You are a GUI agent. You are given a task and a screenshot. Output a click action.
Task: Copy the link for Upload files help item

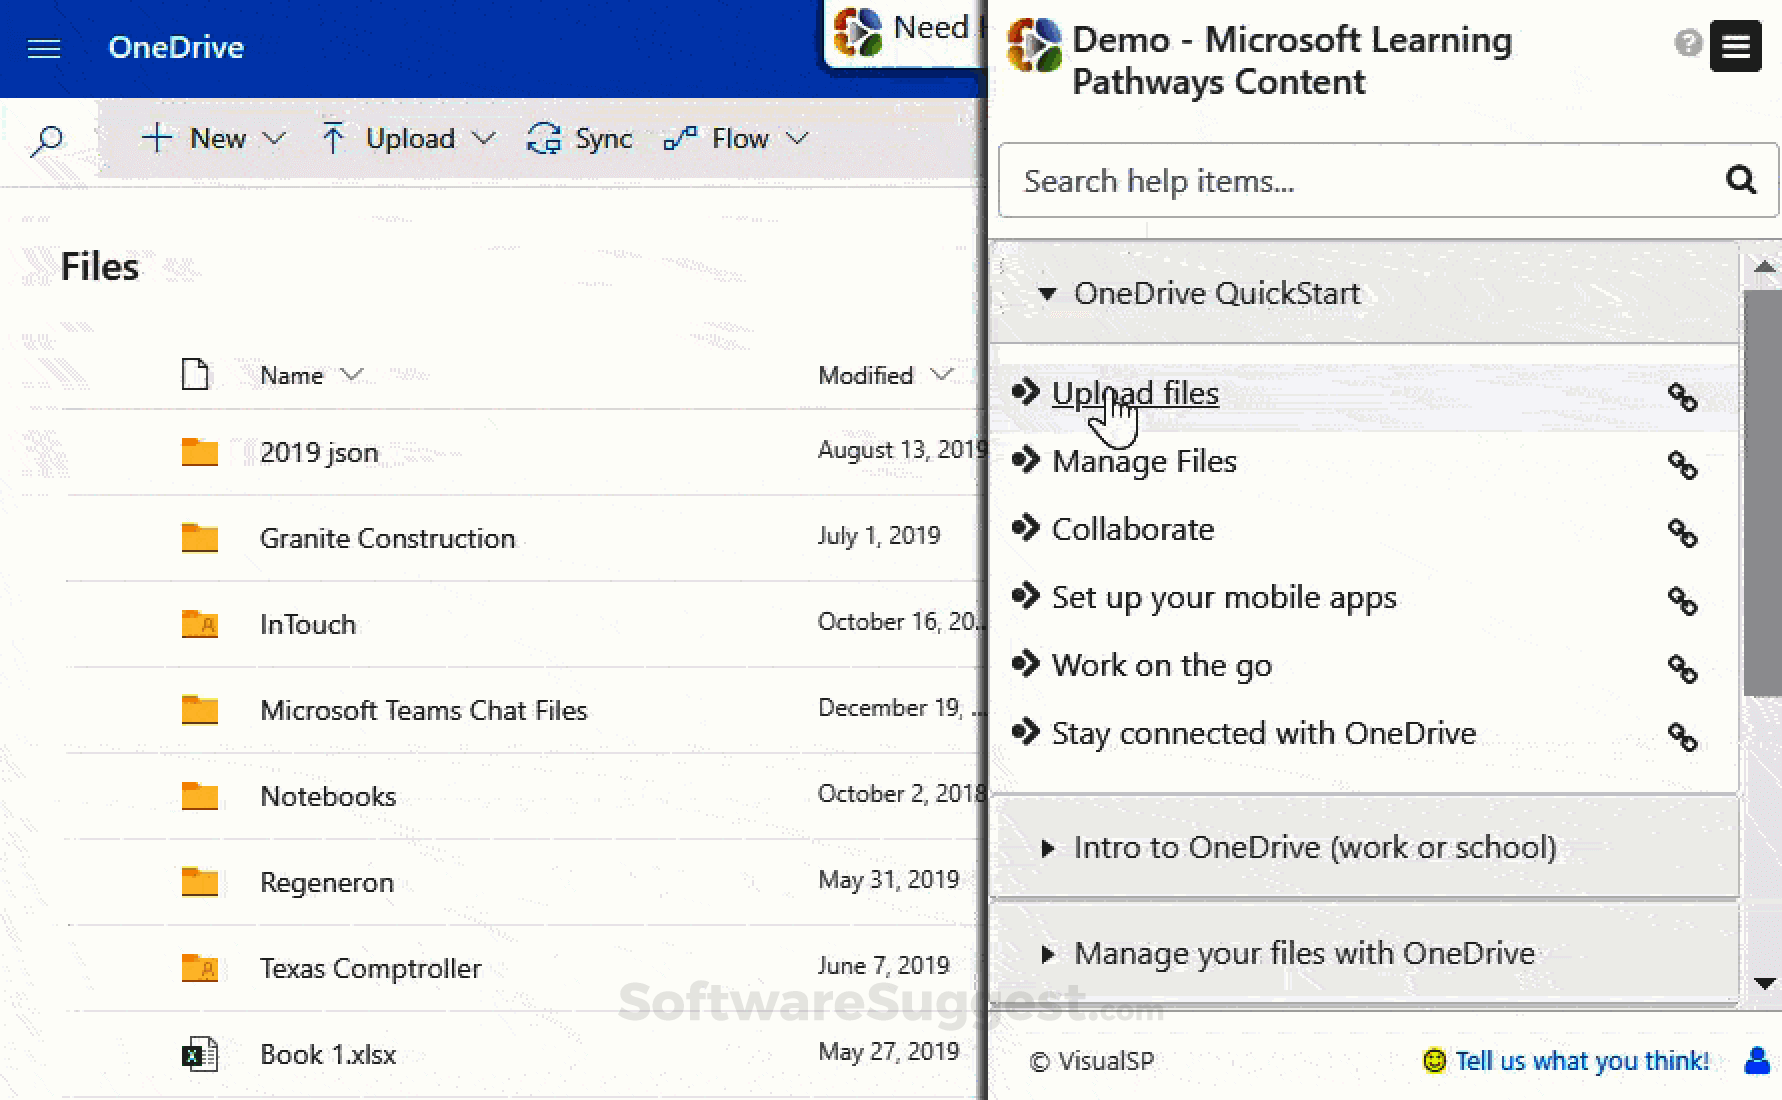[1682, 397]
